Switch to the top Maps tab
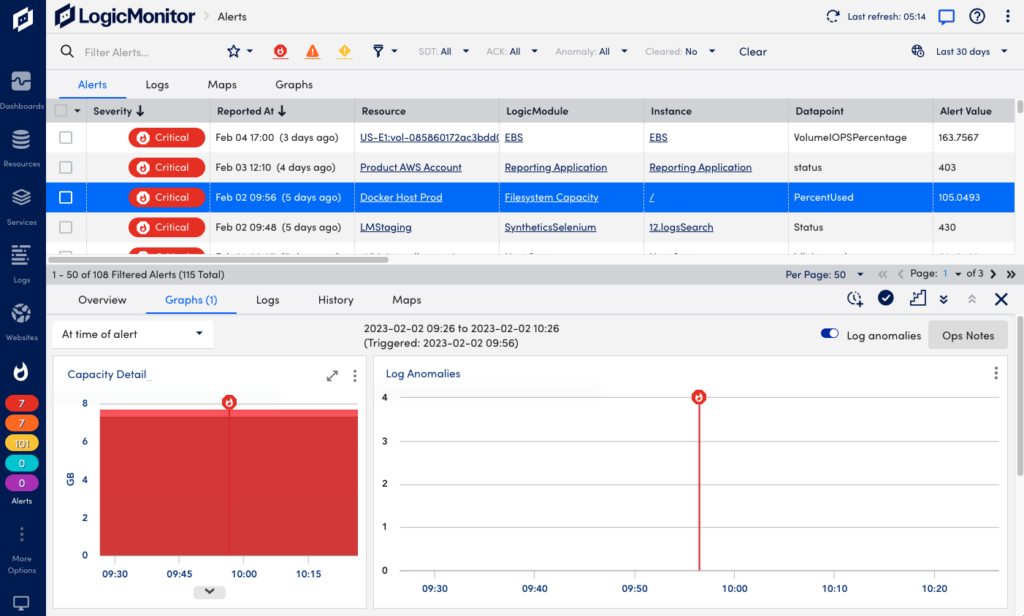 coord(222,85)
